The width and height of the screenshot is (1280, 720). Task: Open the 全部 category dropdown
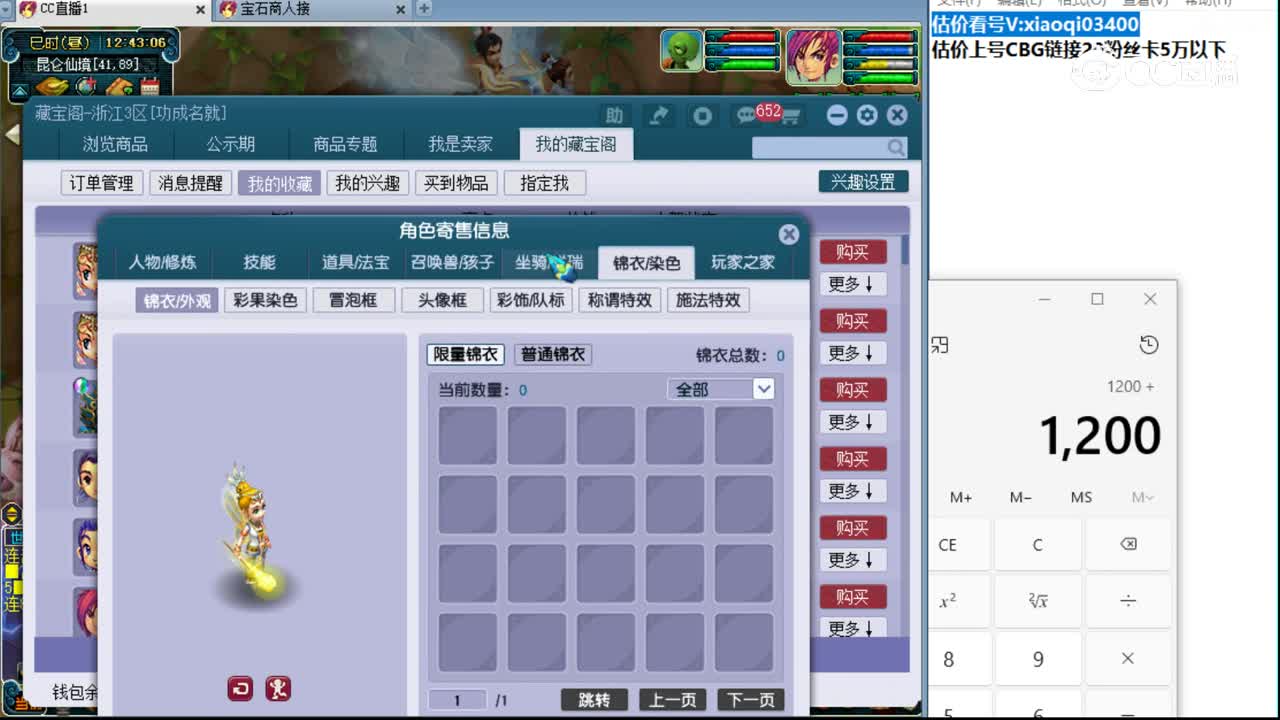click(x=721, y=388)
